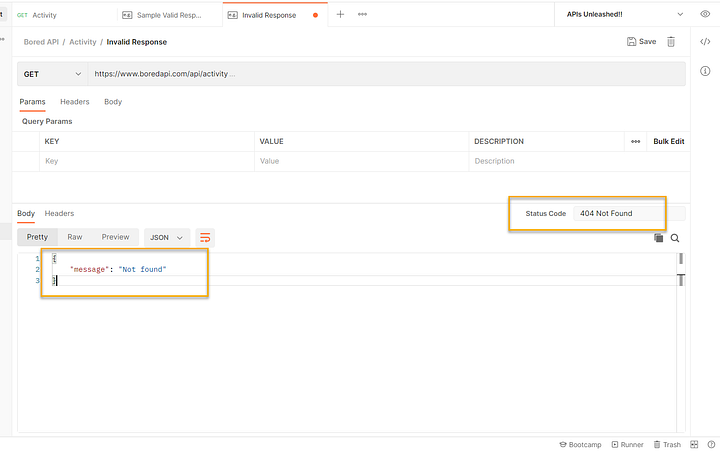Click the KEY column header
Screen dimensions: 720x451
[x=52, y=141]
